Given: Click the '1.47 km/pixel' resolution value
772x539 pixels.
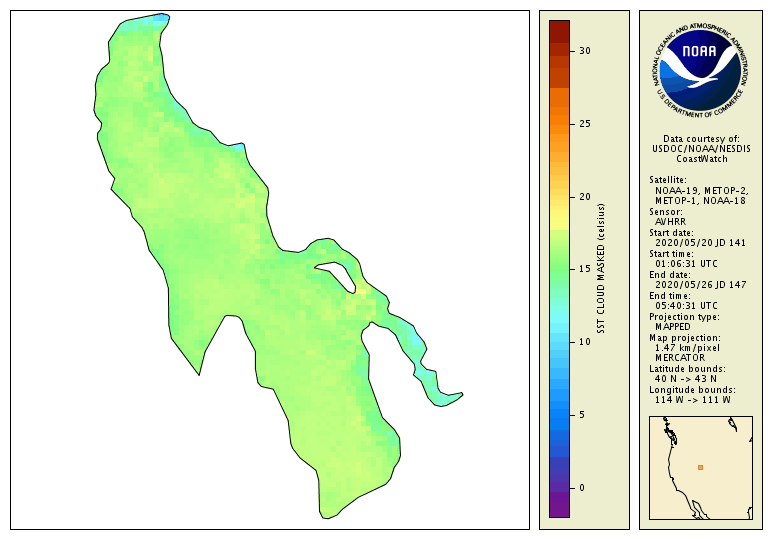Looking at the screenshot, I should 687,348.
